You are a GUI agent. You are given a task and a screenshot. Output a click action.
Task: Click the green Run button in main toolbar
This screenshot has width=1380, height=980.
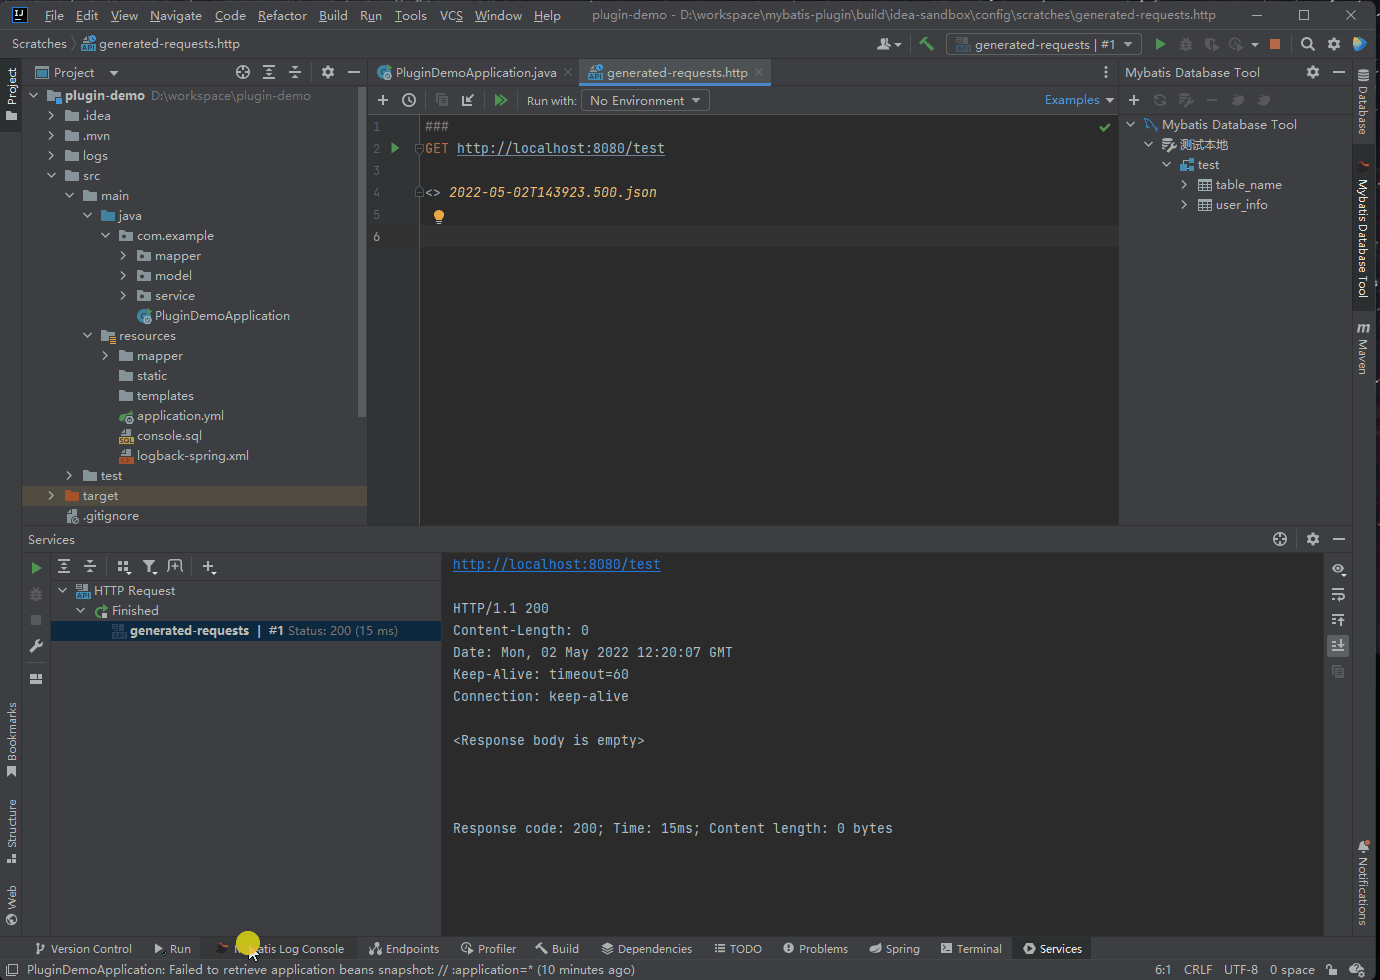point(1160,44)
